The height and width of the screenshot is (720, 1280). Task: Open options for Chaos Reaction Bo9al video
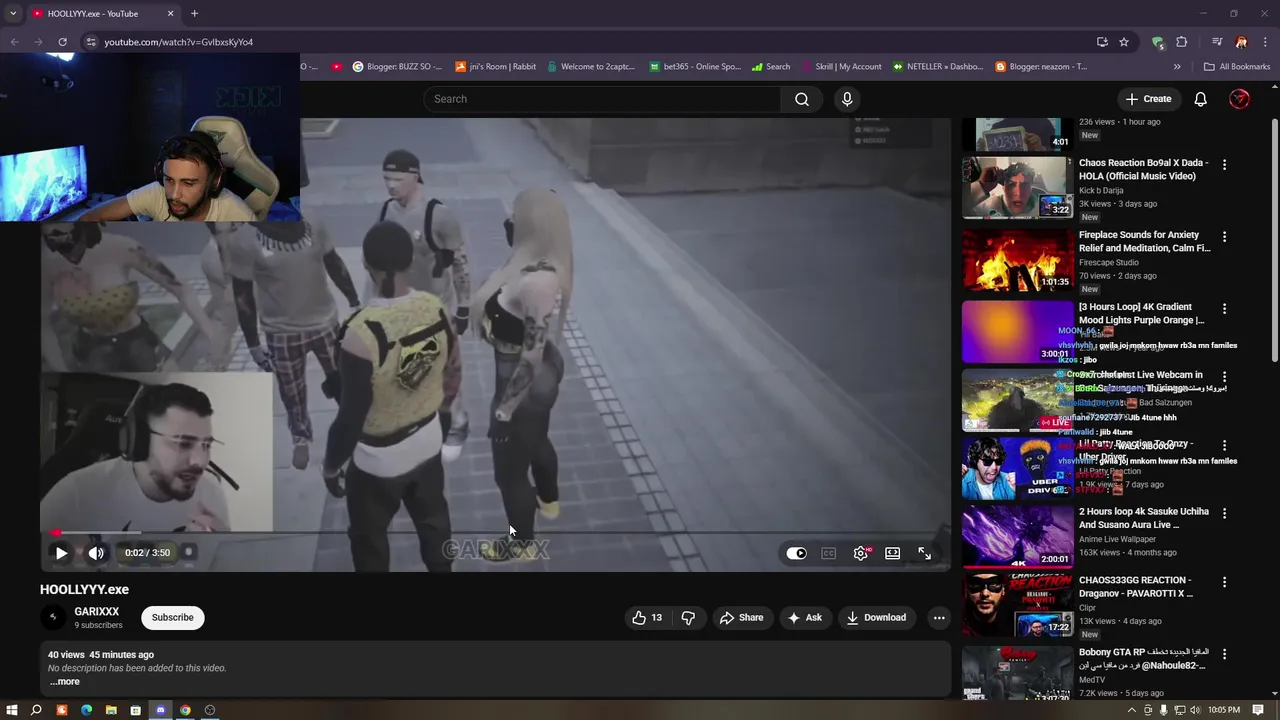(x=1224, y=164)
